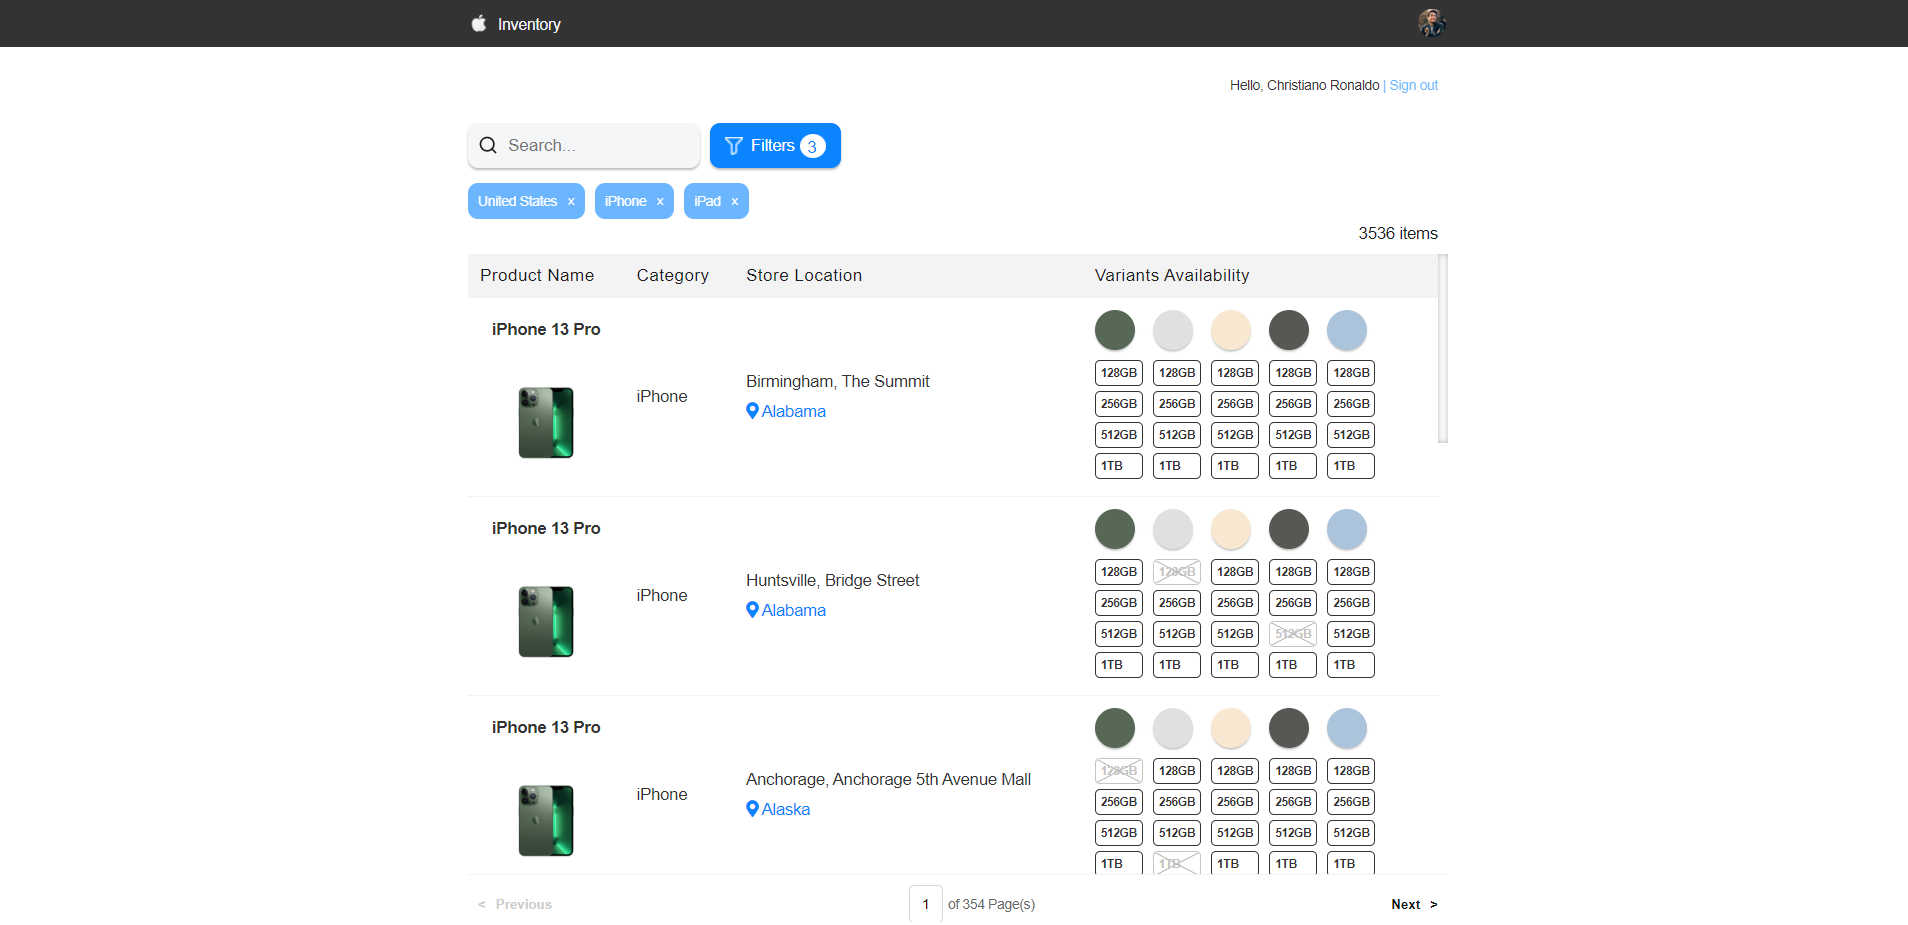Viewport: 1908px width, 925px height.
Task: Click the Variants Availability column header
Action: (x=1172, y=275)
